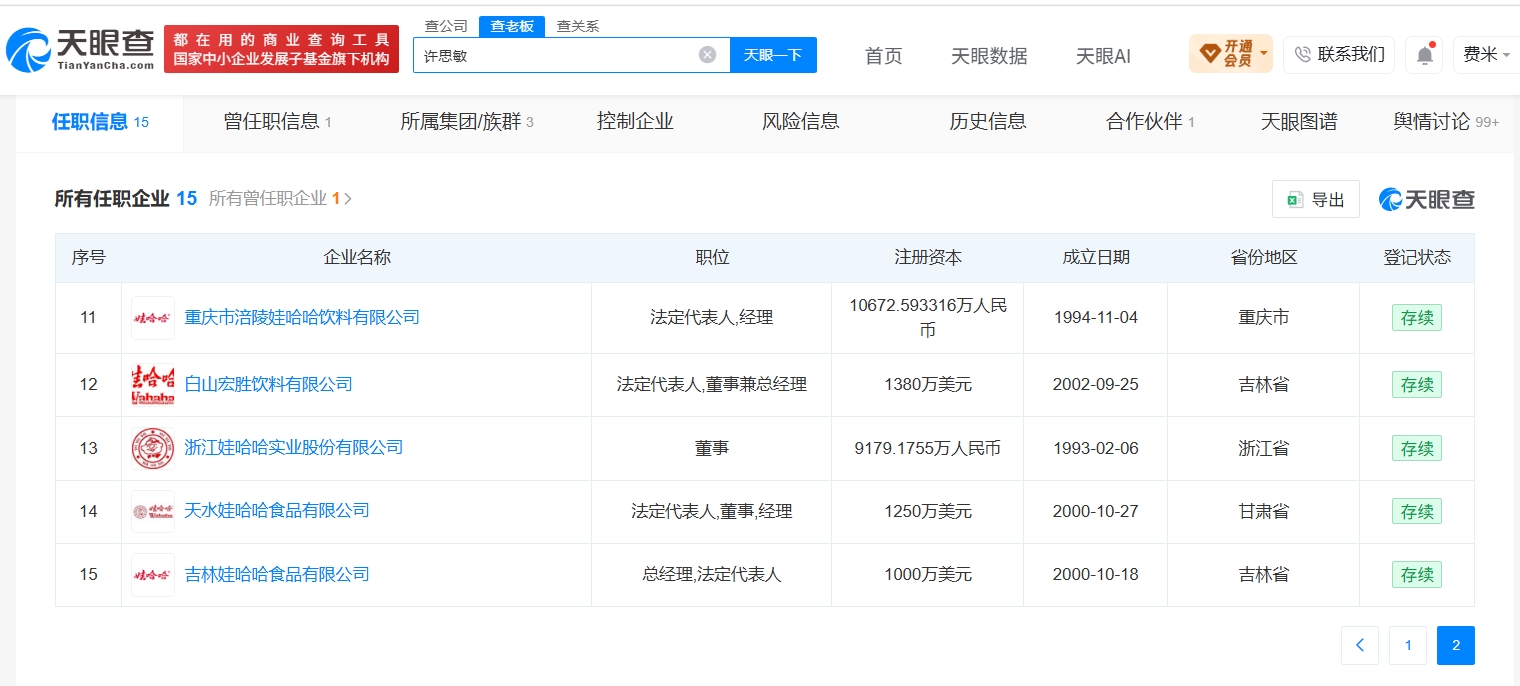Open the 重庆市涪陵娃哈哈饮料 company logo thumbnail

pos(153,318)
